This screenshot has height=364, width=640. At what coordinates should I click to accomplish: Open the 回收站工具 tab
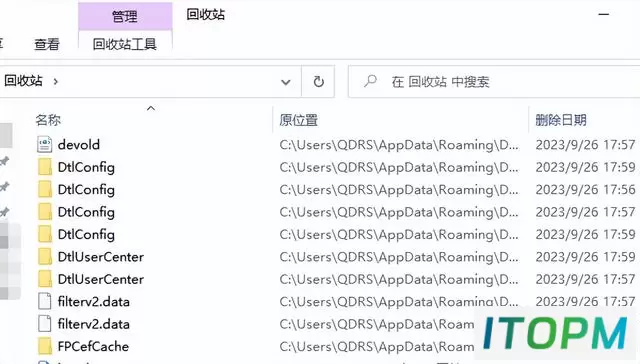pos(125,44)
